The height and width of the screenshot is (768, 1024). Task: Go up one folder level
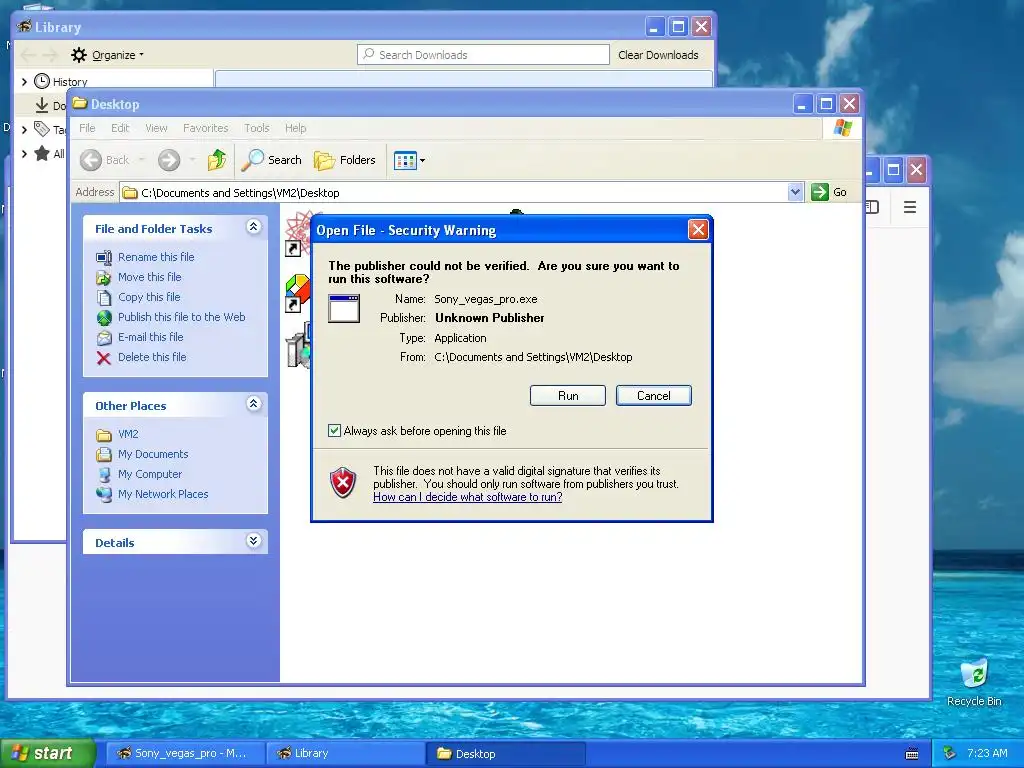(217, 160)
